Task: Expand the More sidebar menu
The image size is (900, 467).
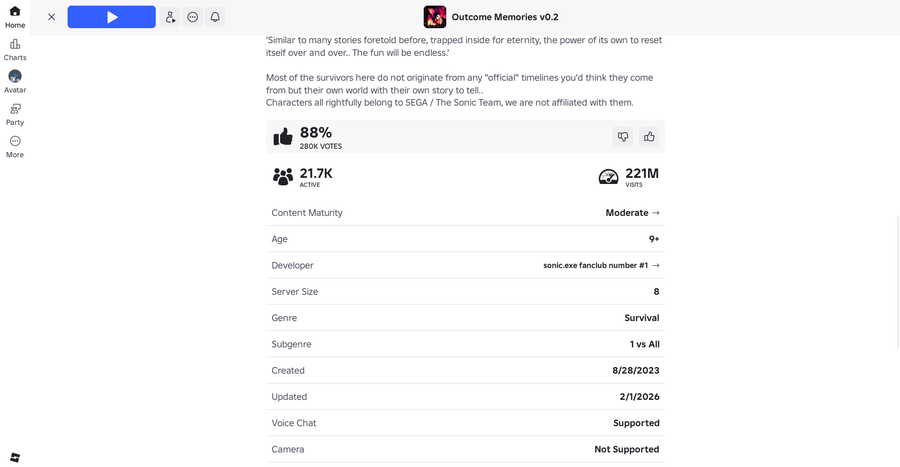Action: [15, 146]
